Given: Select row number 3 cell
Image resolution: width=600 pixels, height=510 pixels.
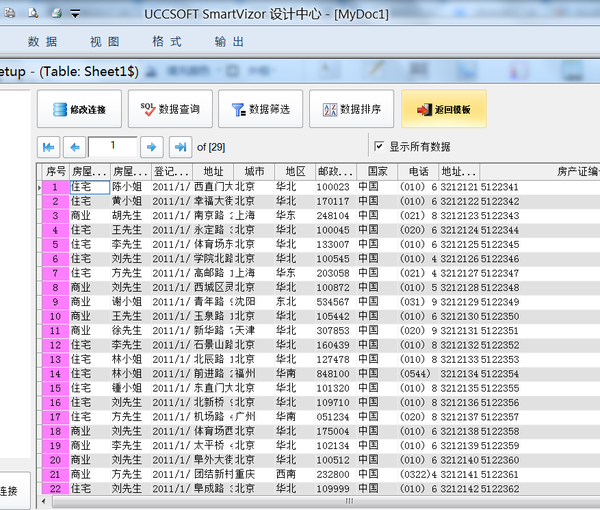Looking at the screenshot, I should (55, 215).
